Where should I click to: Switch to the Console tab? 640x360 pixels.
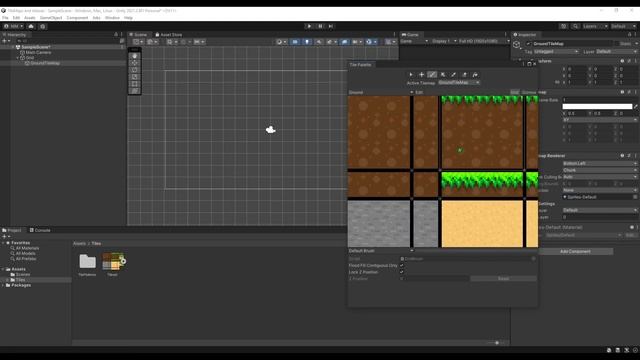coord(40,230)
